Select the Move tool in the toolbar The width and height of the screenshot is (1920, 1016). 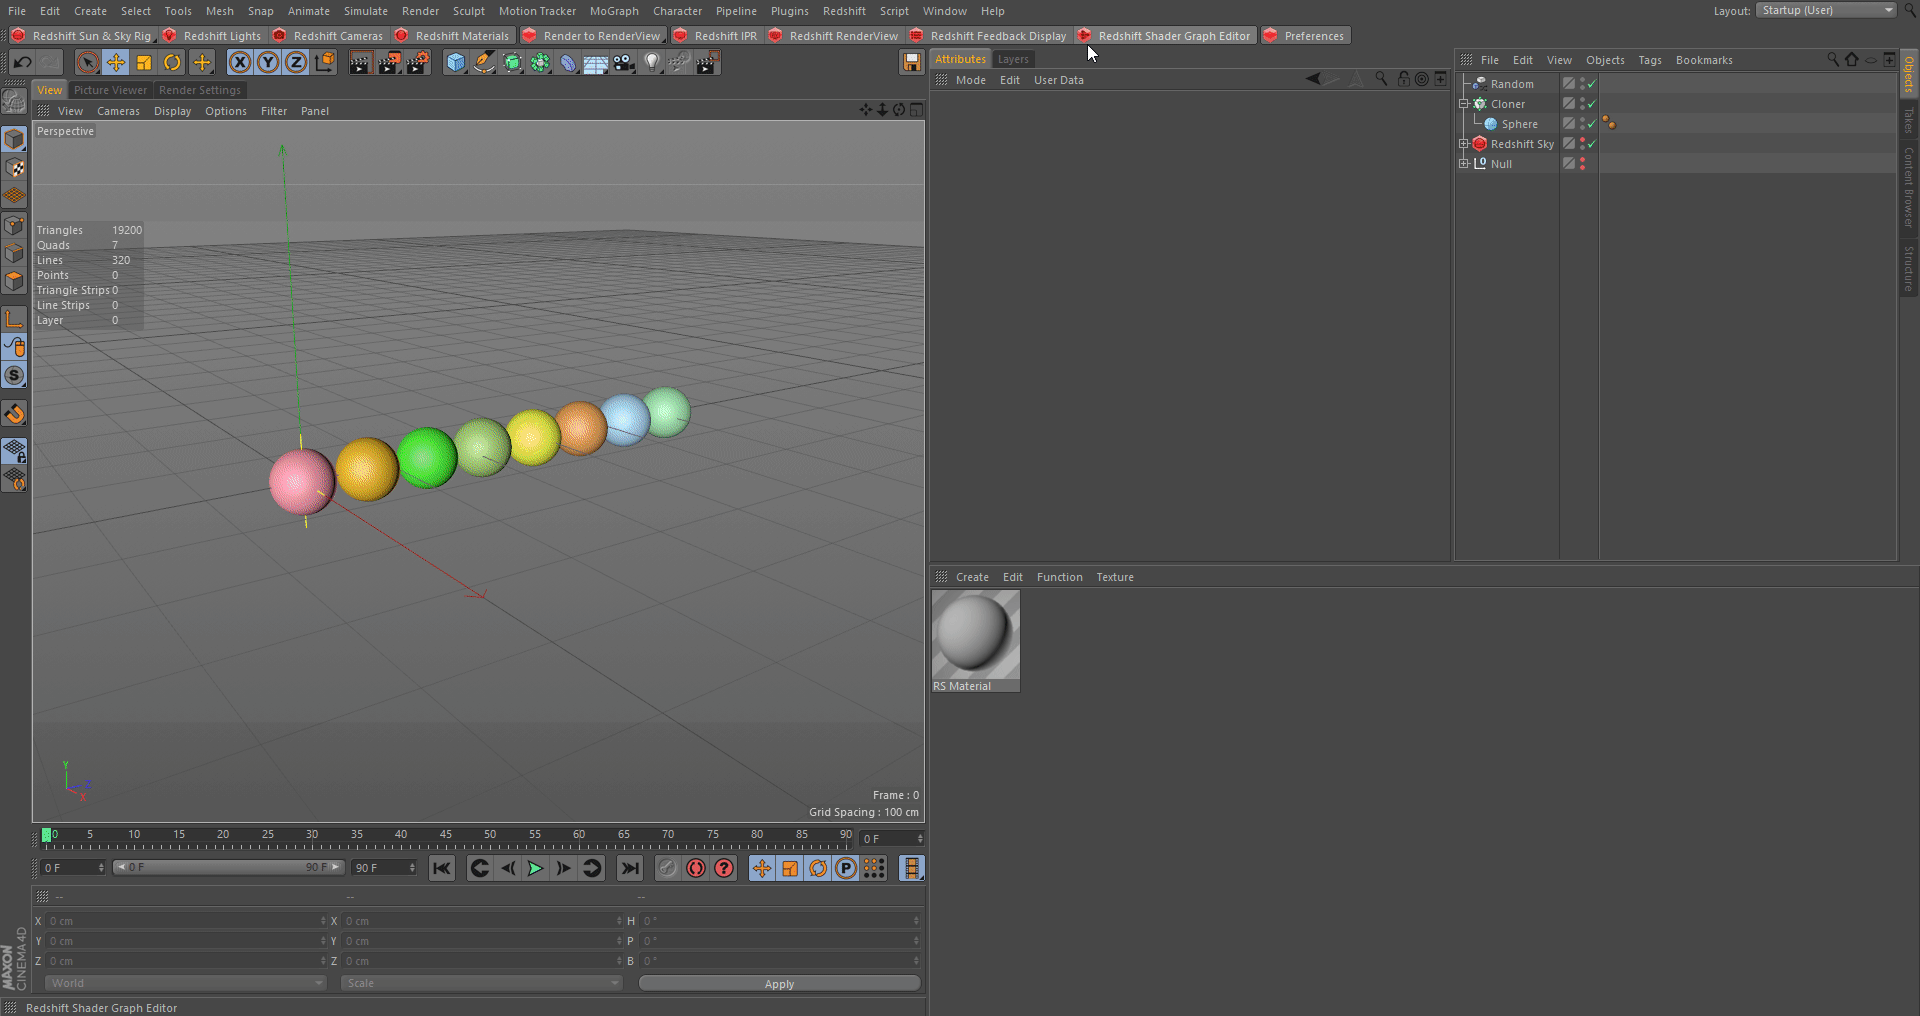(x=116, y=63)
